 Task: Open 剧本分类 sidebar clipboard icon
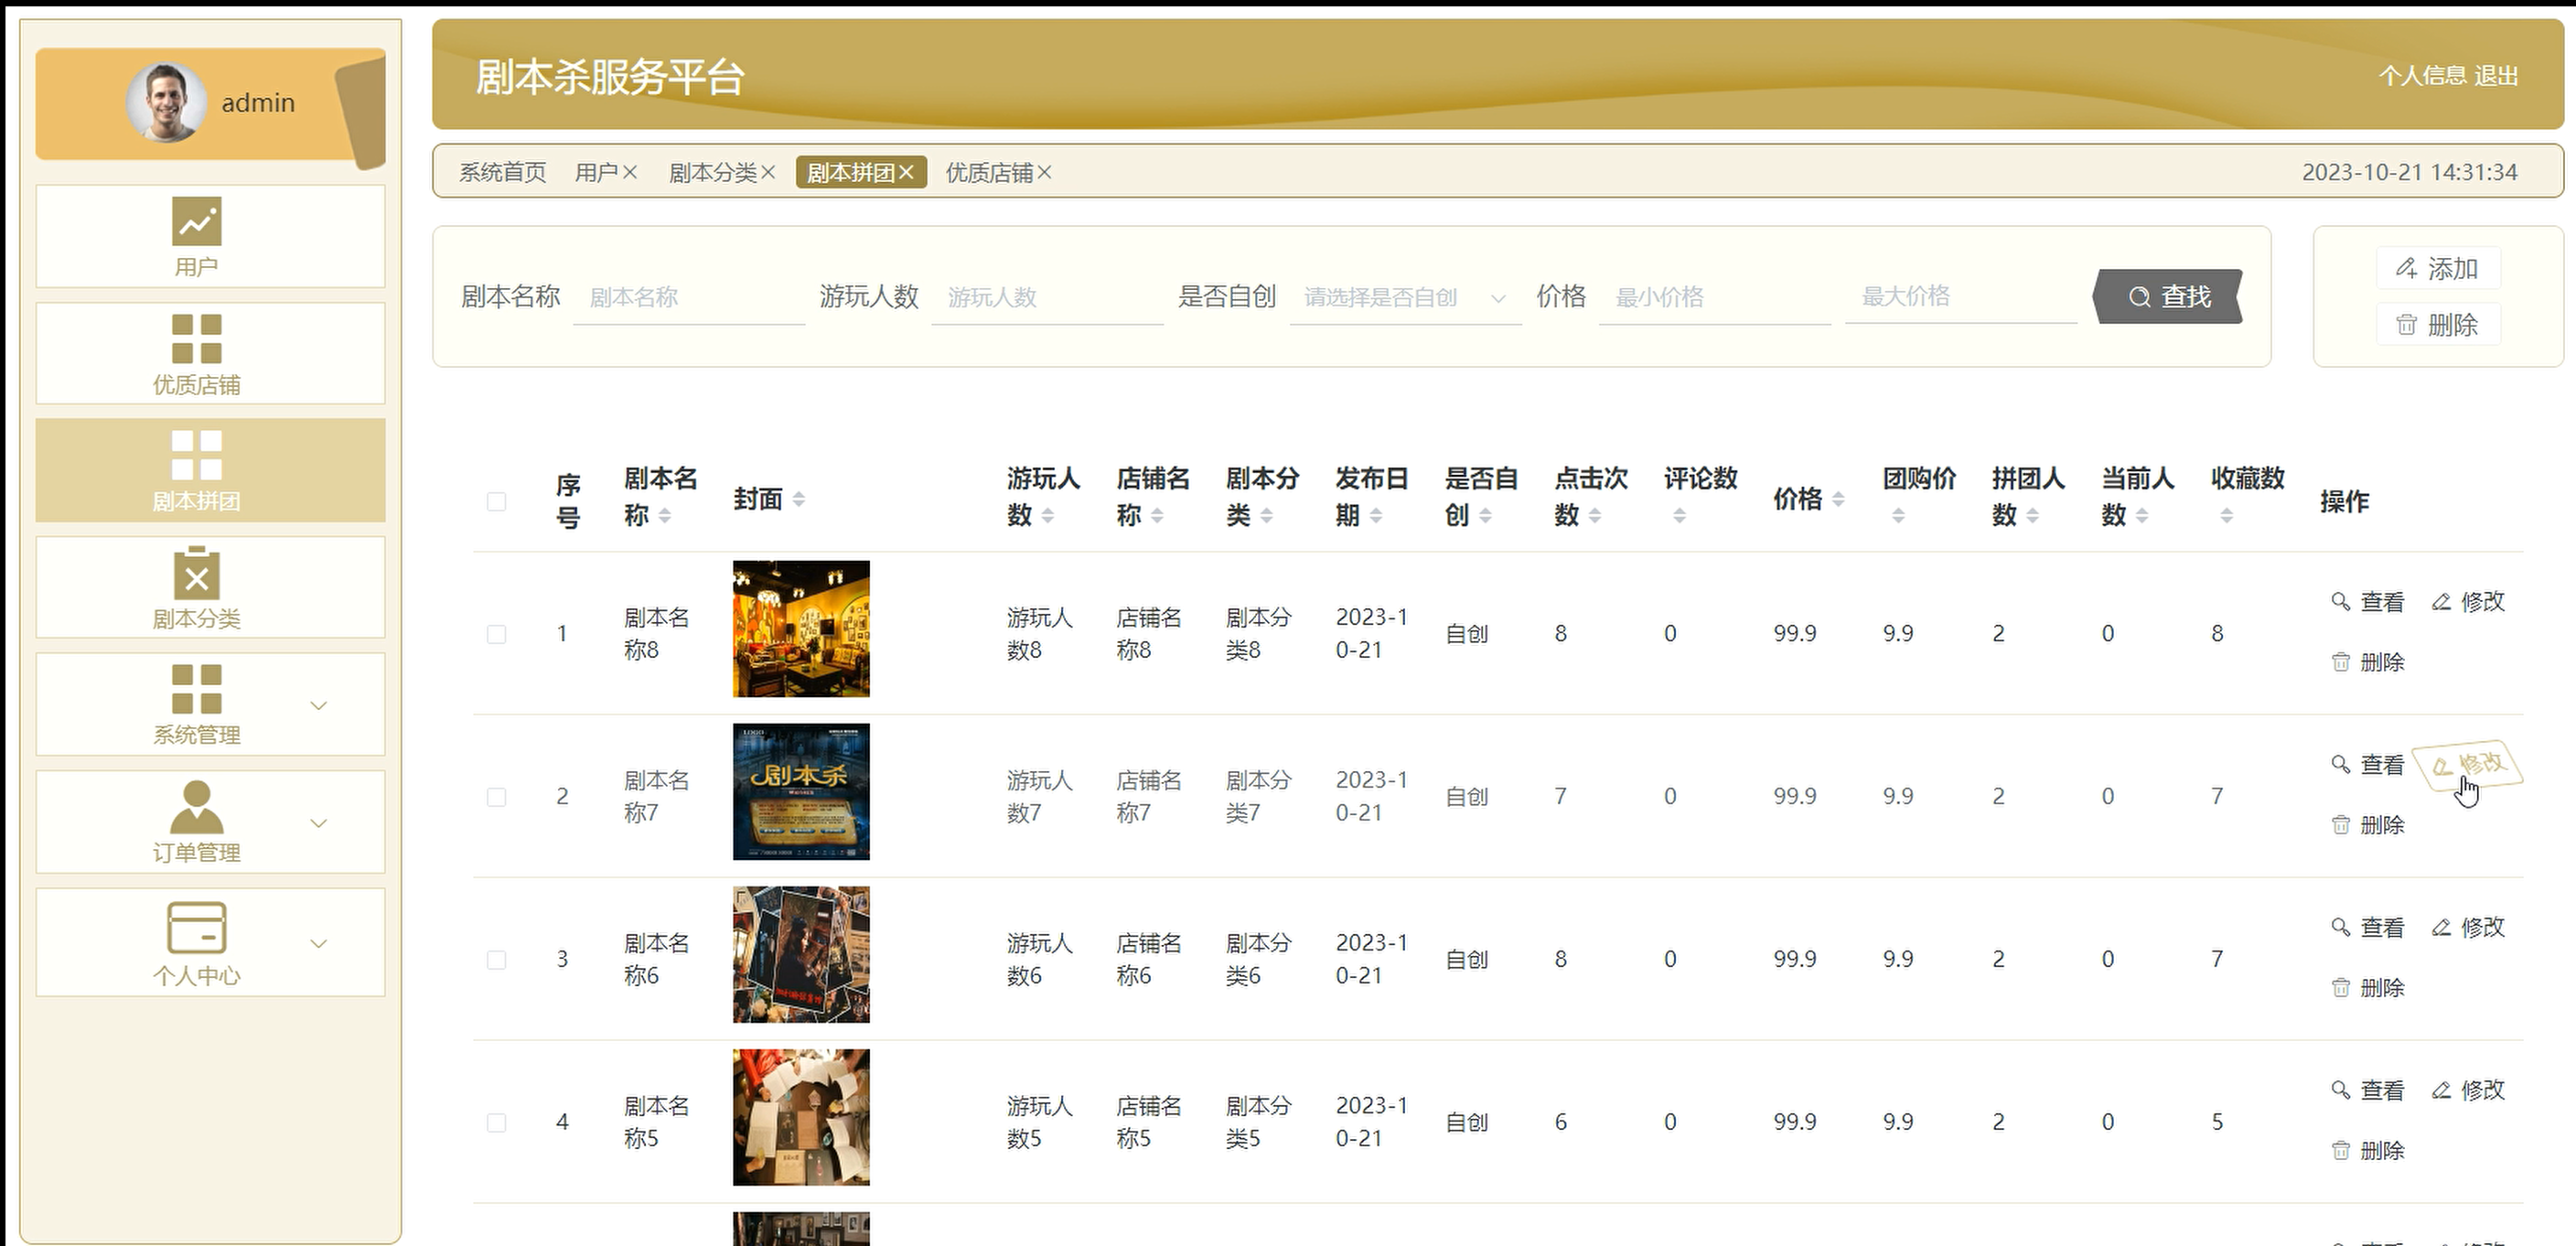click(x=196, y=573)
